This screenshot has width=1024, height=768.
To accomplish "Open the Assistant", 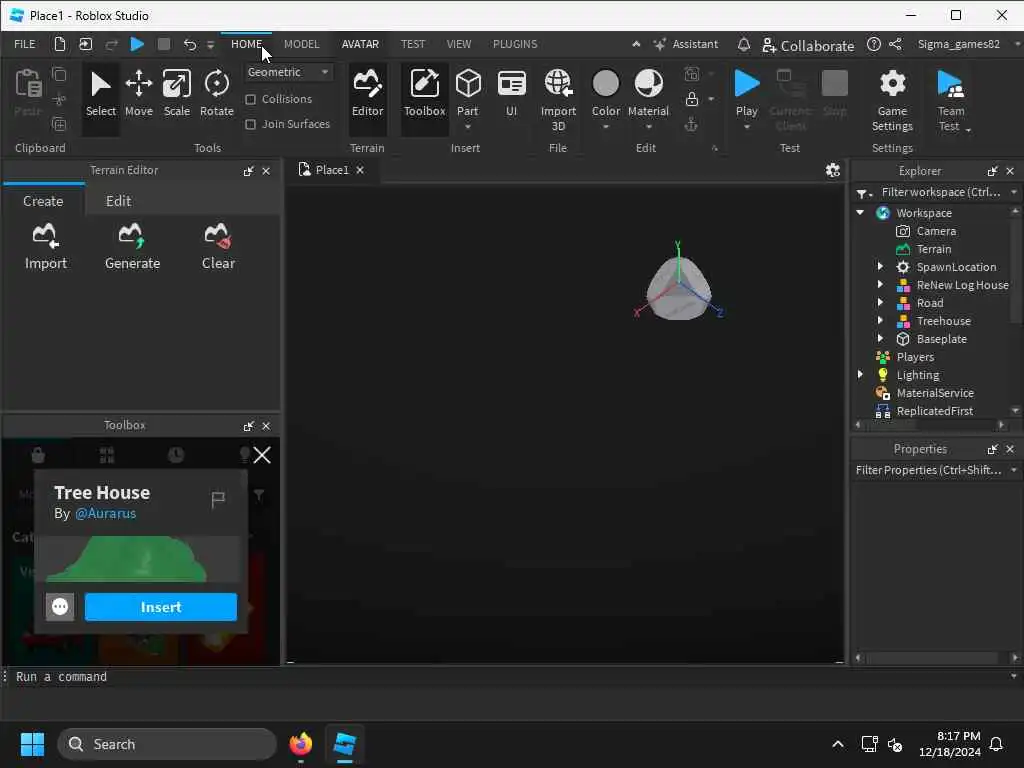I will pyautogui.click(x=685, y=44).
